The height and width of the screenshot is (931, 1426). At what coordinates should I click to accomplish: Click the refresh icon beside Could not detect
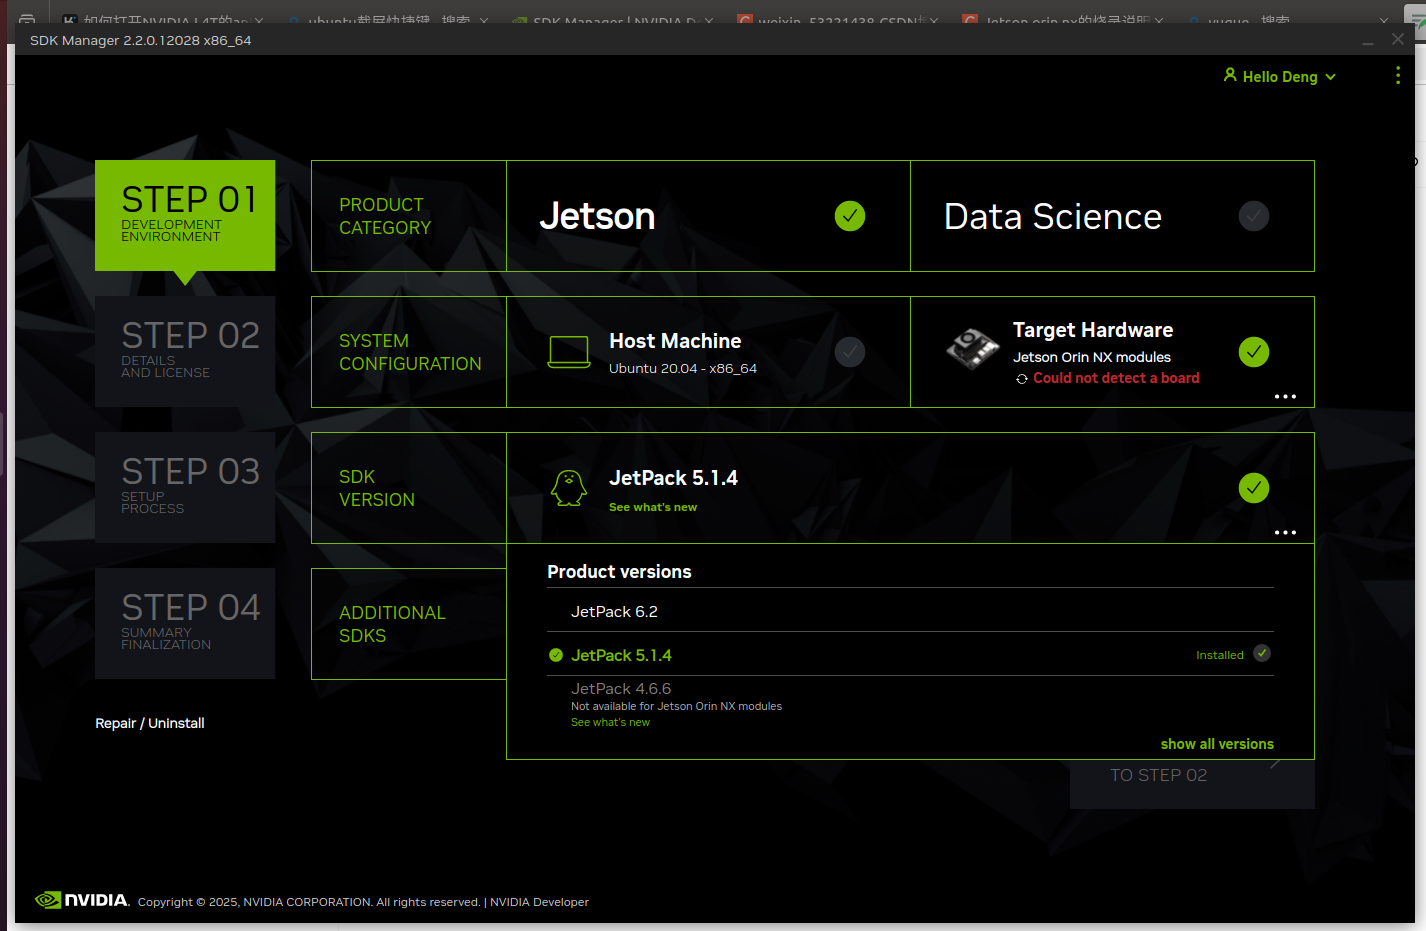coord(1022,379)
